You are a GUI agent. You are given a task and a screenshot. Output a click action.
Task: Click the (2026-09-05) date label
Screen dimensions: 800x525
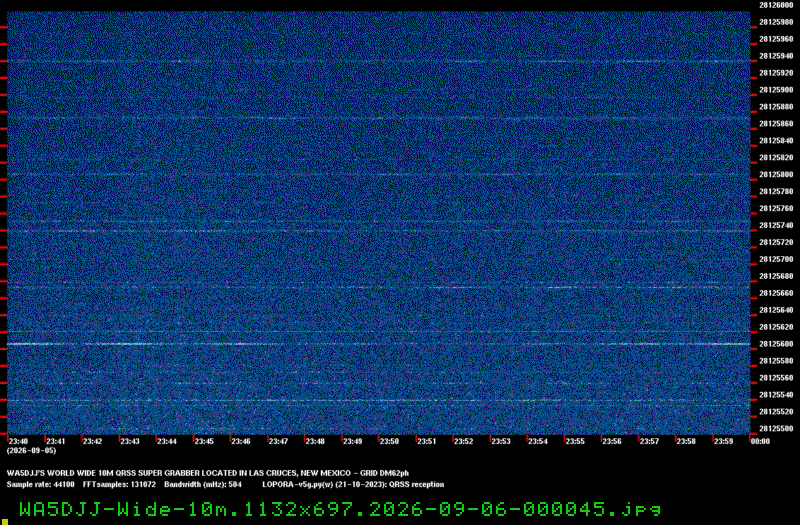[31, 451]
